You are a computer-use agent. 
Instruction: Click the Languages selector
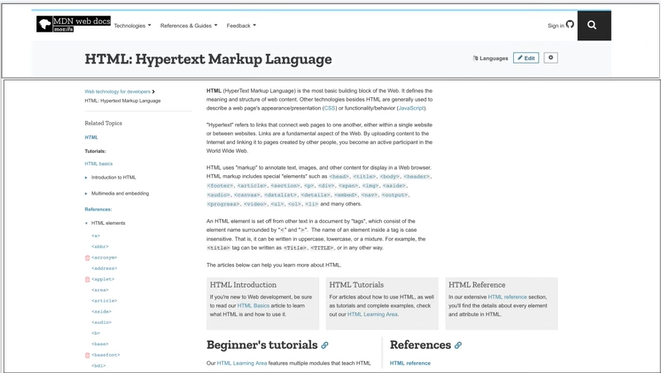click(x=490, y=59)
